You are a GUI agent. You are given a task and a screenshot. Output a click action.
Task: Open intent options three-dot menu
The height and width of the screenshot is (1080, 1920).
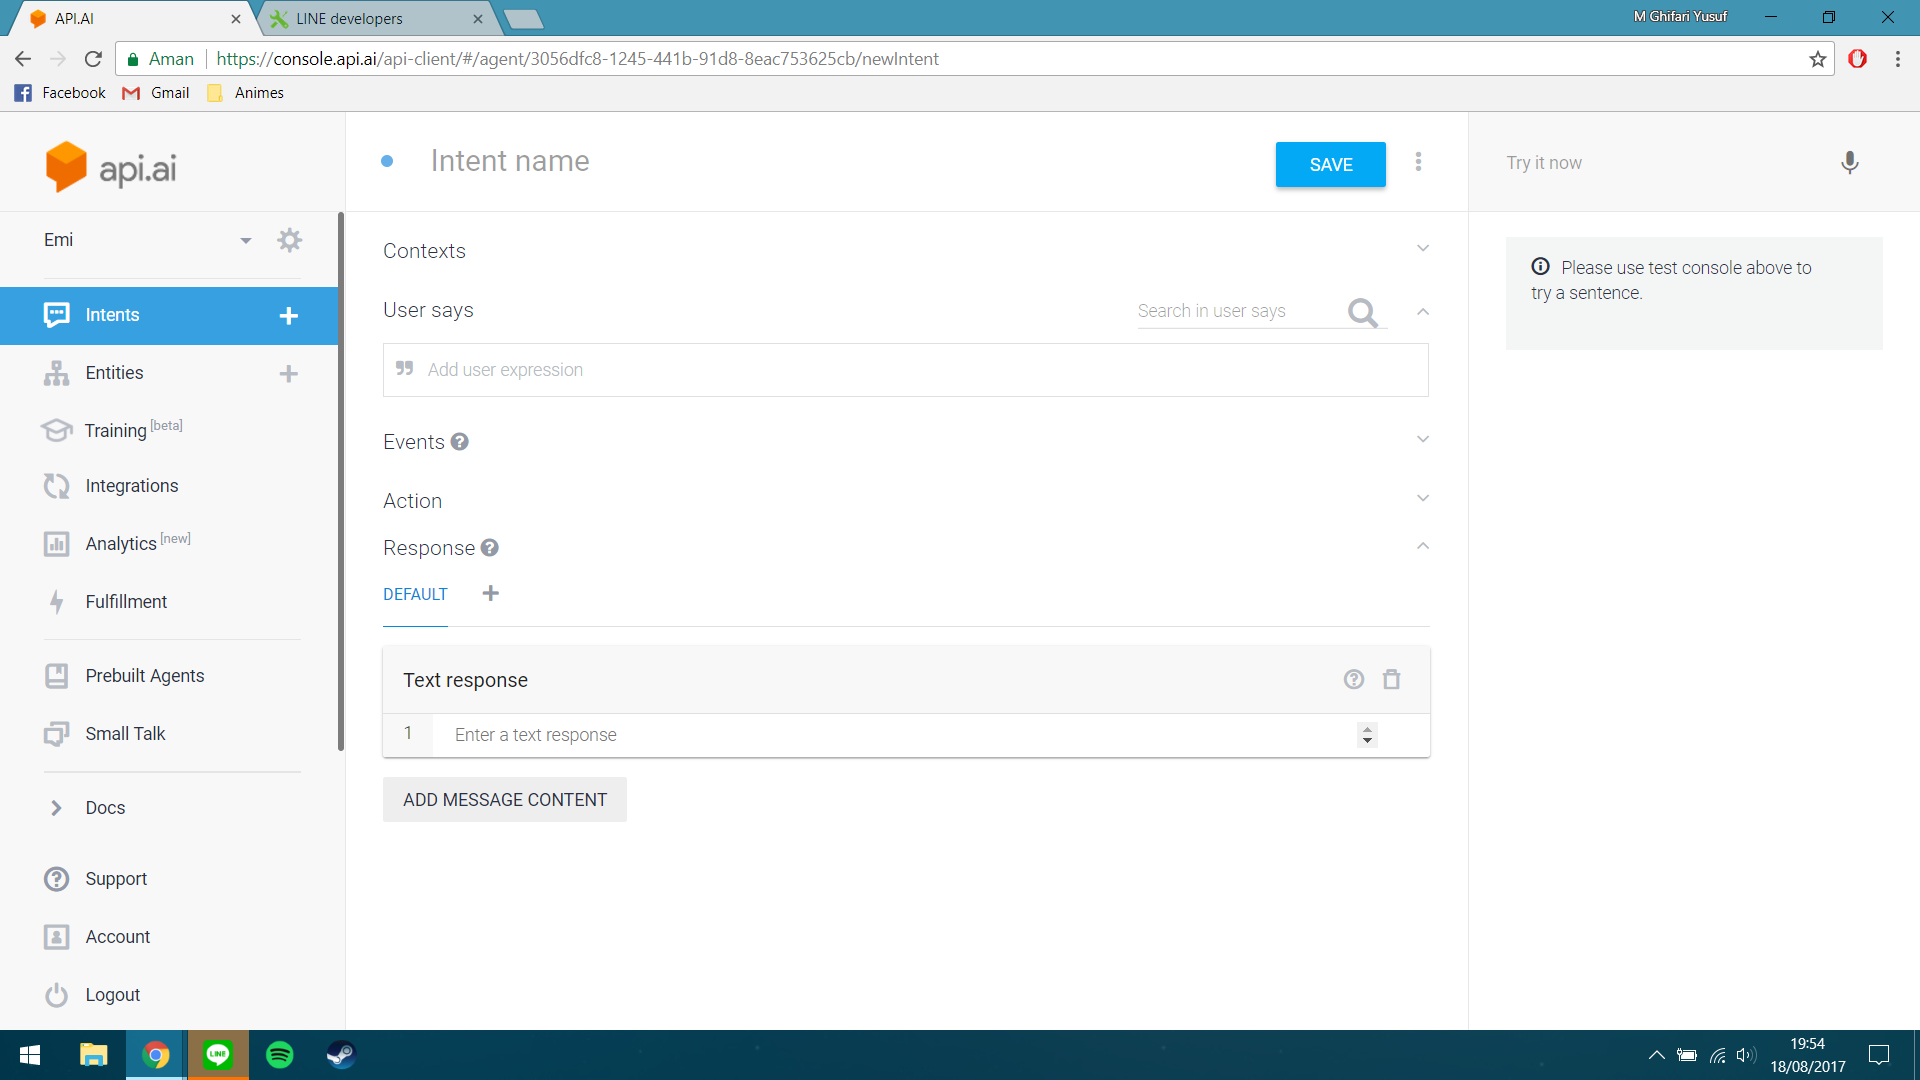click(1418, 162)
